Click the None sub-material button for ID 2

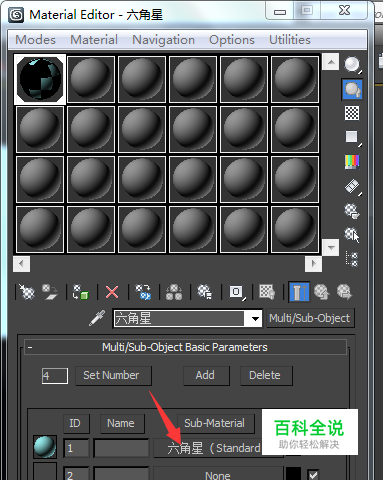[x=218, y=474]
